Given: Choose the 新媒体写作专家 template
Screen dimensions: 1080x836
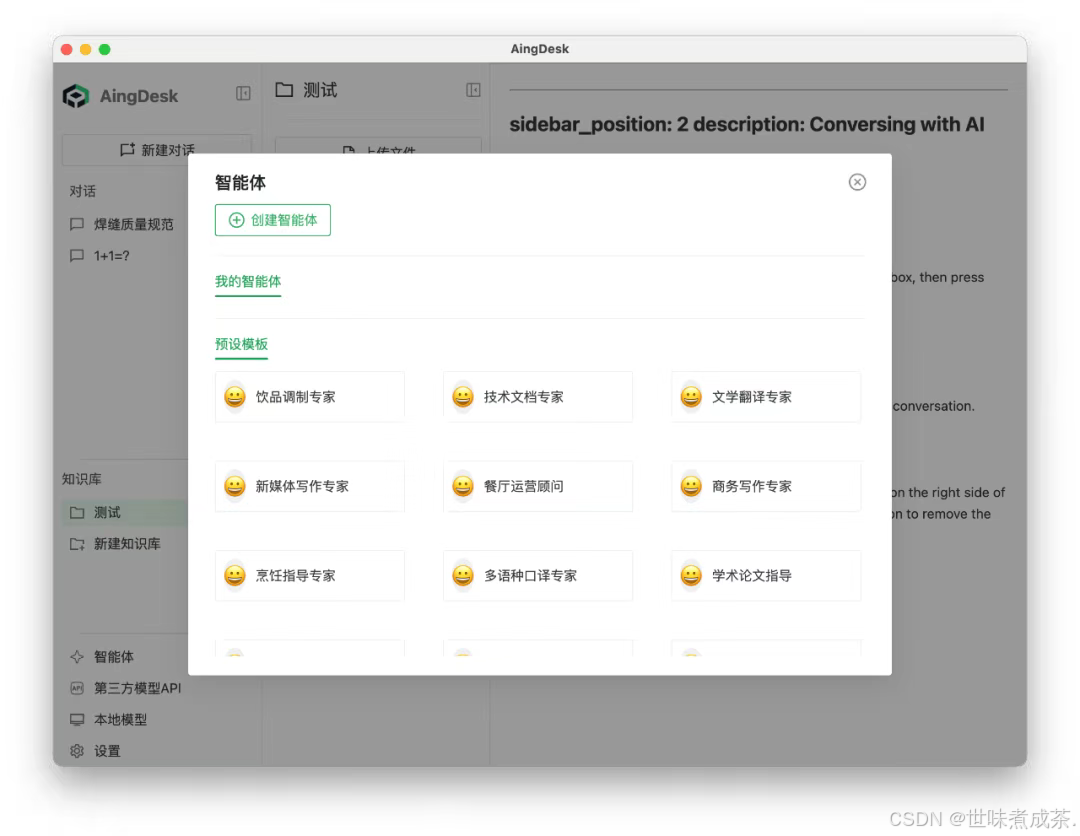Looking at the screenshot, I should (x=310, y=486).
